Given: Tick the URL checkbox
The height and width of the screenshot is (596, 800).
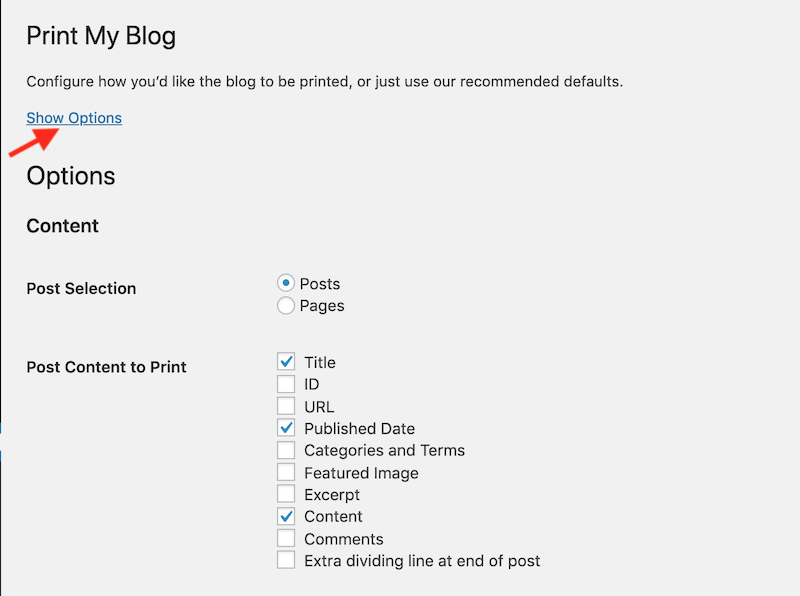Looking at the screenshot, I should (286, 406).
